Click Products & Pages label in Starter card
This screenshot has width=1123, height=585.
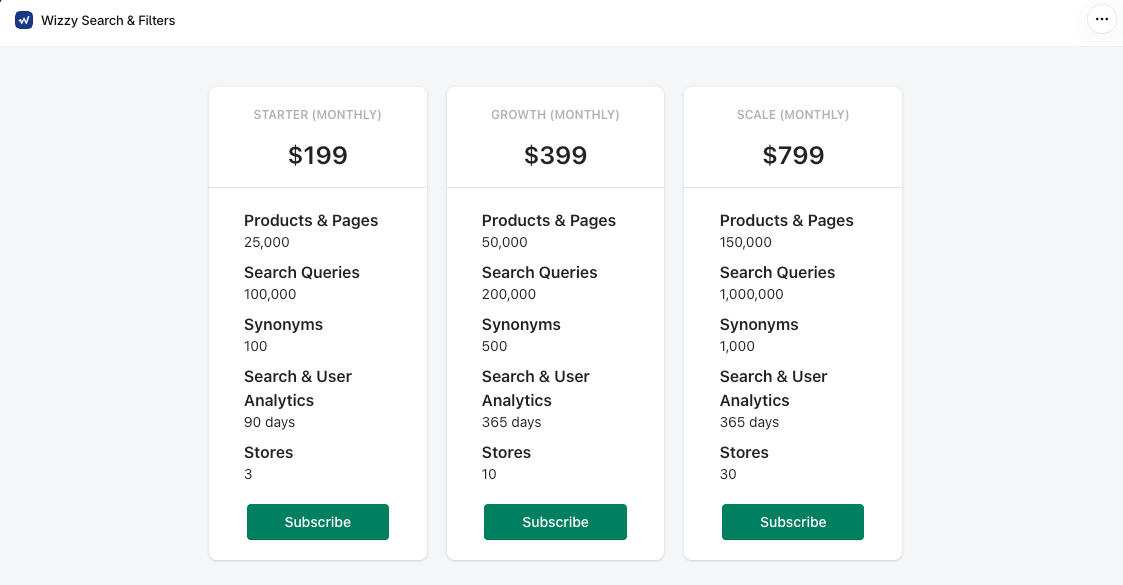point(311,221)
